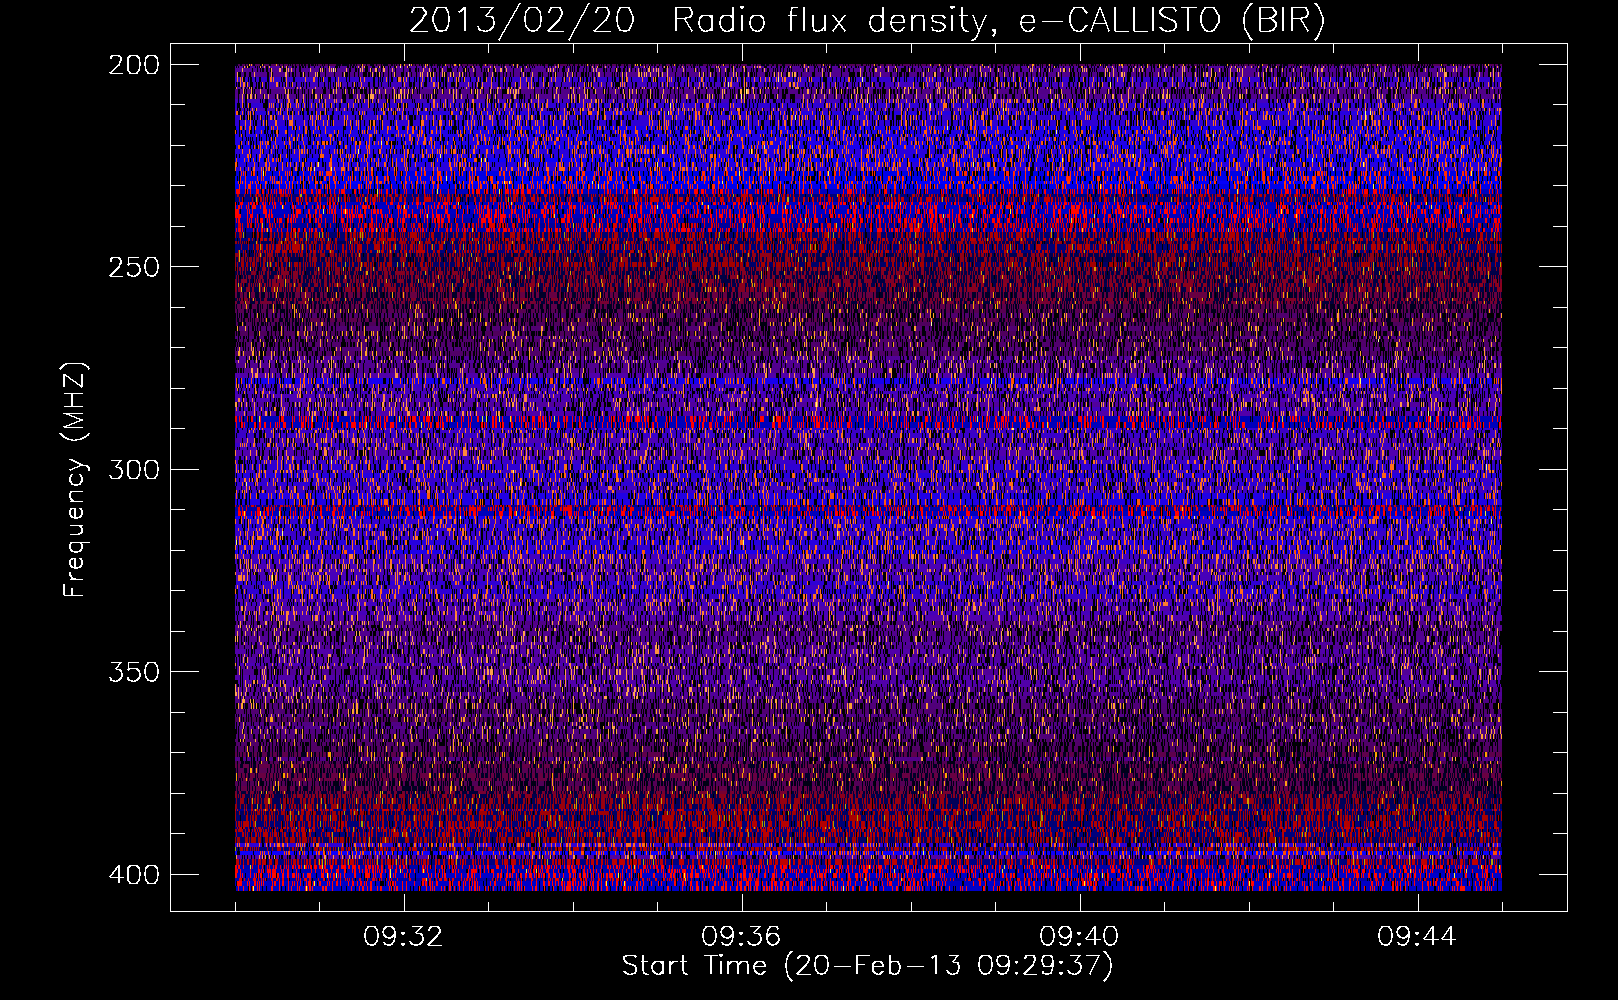Select the '350' frequency axis label
Viewport: 1618px width, 1000px height.
[x=133, y=672]
